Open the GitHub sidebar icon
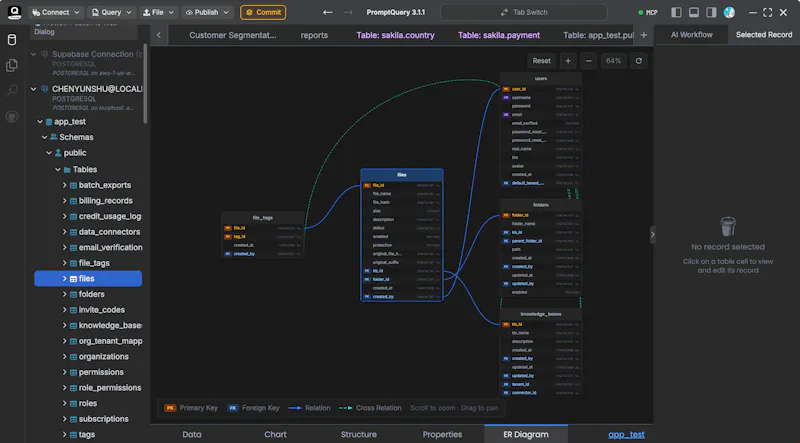This screenshot has height=443, width=800. tap(12, 116)
